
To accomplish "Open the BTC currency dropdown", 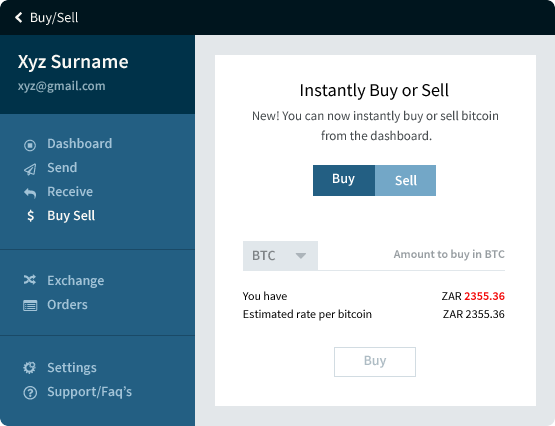I will point(280,256).
